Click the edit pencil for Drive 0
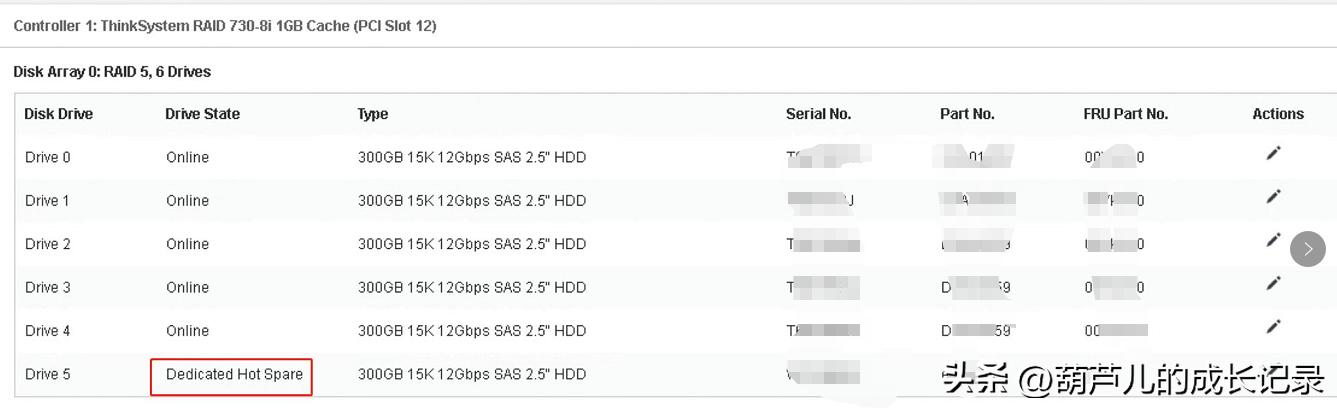Viewport: 1337px width, 408px height. pos(1273,153)
